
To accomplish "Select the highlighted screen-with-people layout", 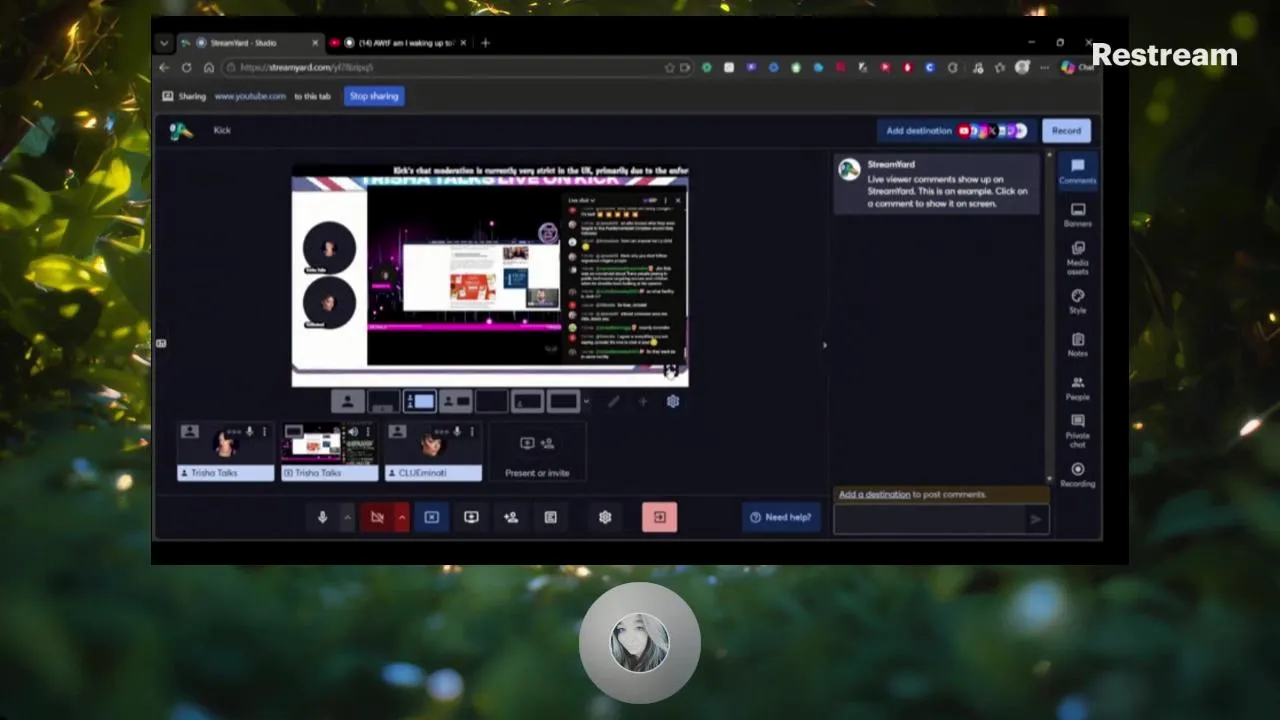I will (x=419, y=401).
